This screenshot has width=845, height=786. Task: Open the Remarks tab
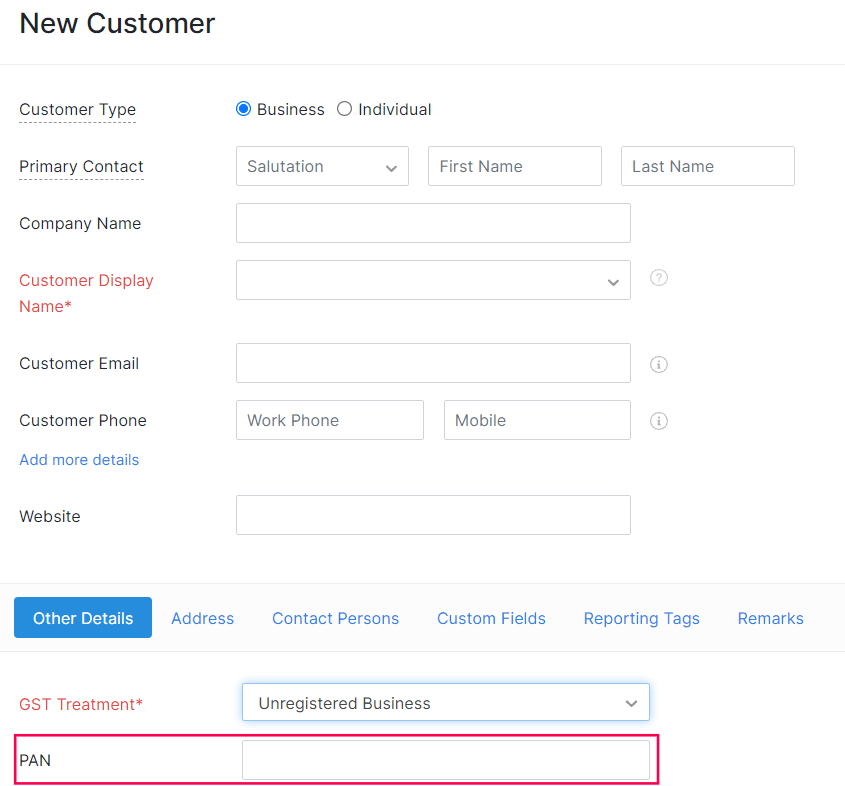tap(770, 618)
